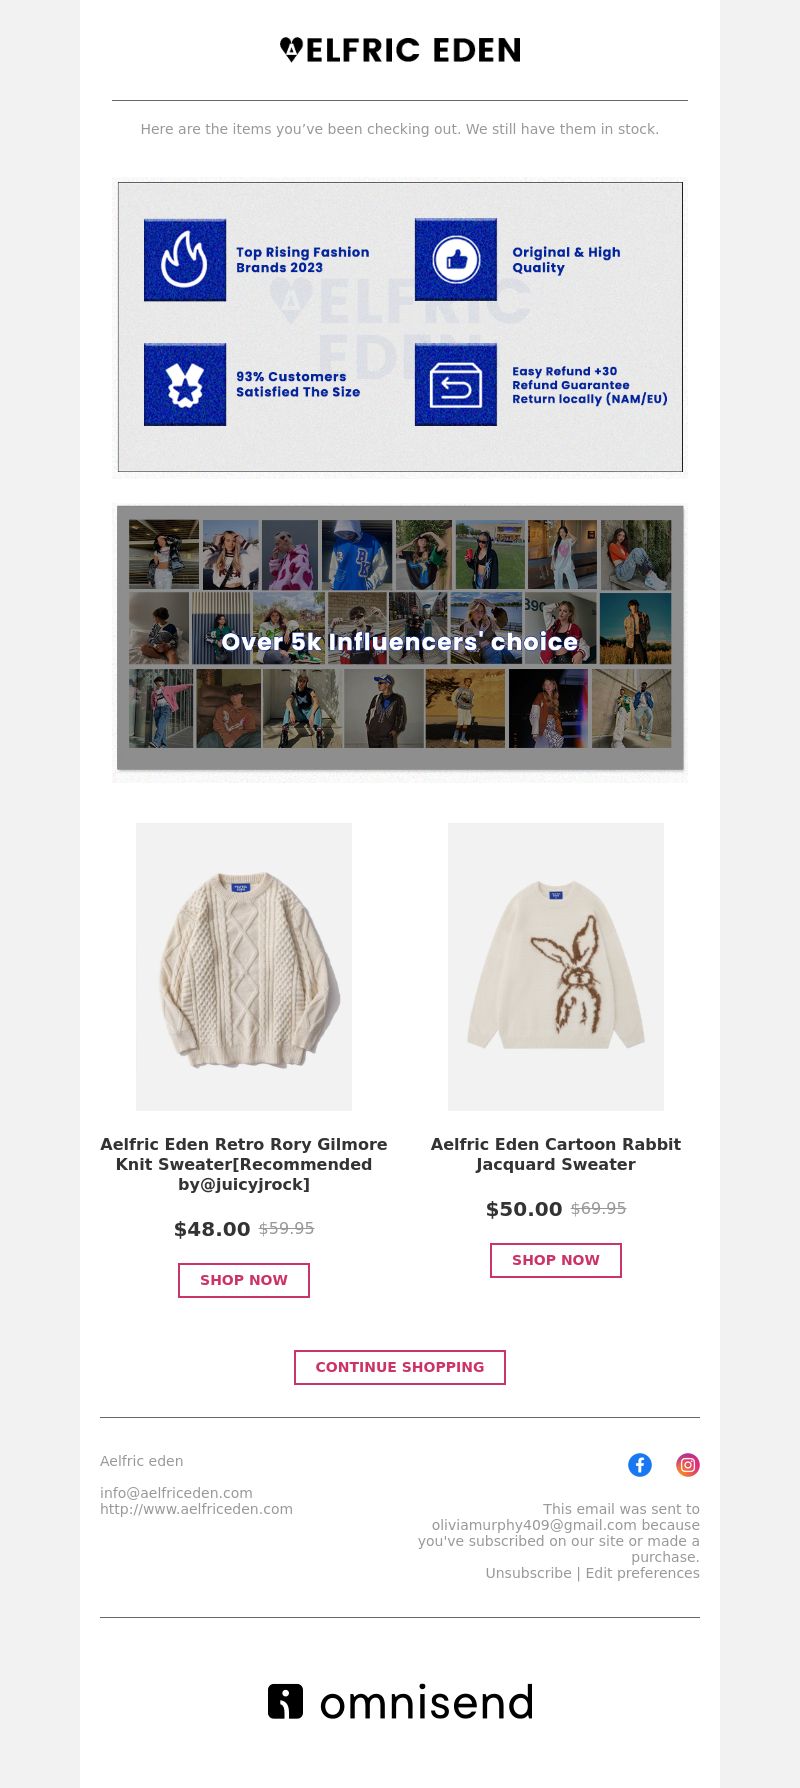Open the cable knit sweater product image
The width and height of the screenshot is (800, 1788).
[244, 967]
